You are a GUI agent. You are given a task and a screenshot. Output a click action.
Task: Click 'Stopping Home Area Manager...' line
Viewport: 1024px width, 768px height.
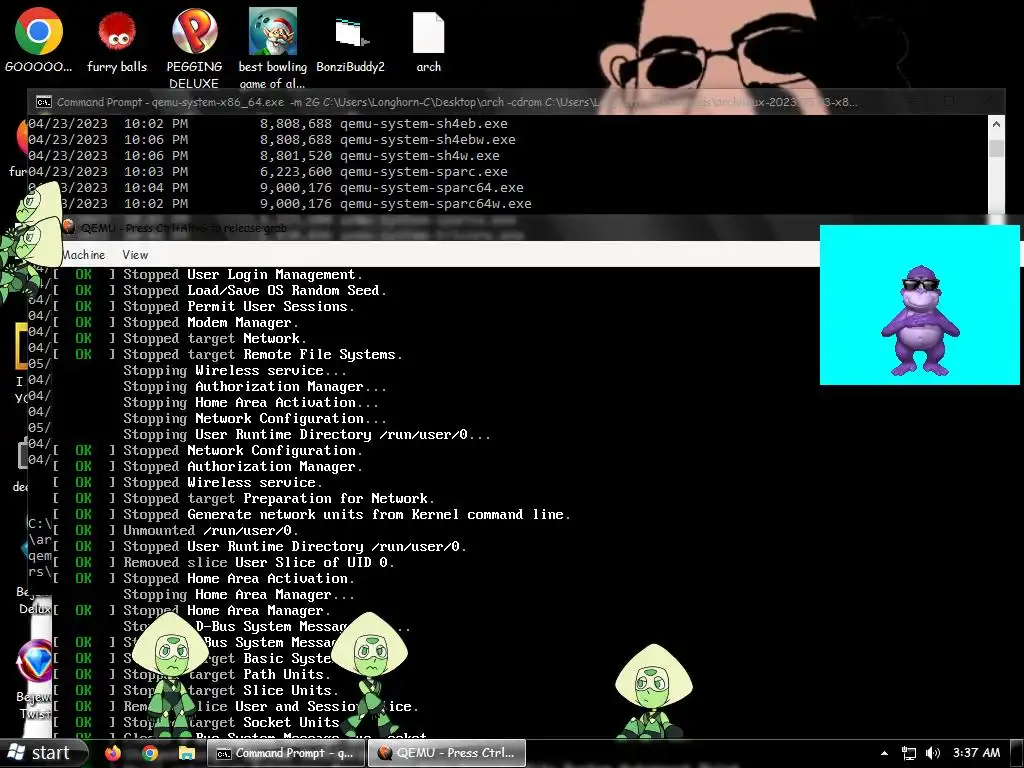click(239, 594)
